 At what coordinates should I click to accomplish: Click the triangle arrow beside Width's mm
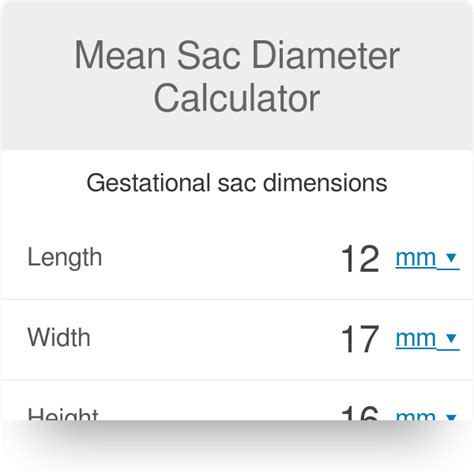click(x=451, y=338)
